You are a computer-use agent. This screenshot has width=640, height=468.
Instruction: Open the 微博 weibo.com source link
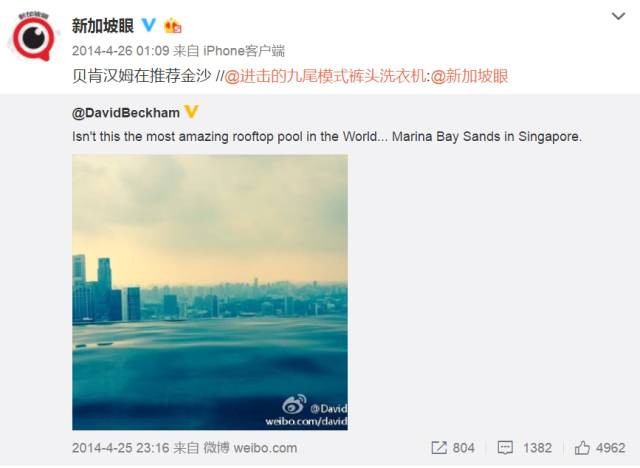tap(250, 448)
